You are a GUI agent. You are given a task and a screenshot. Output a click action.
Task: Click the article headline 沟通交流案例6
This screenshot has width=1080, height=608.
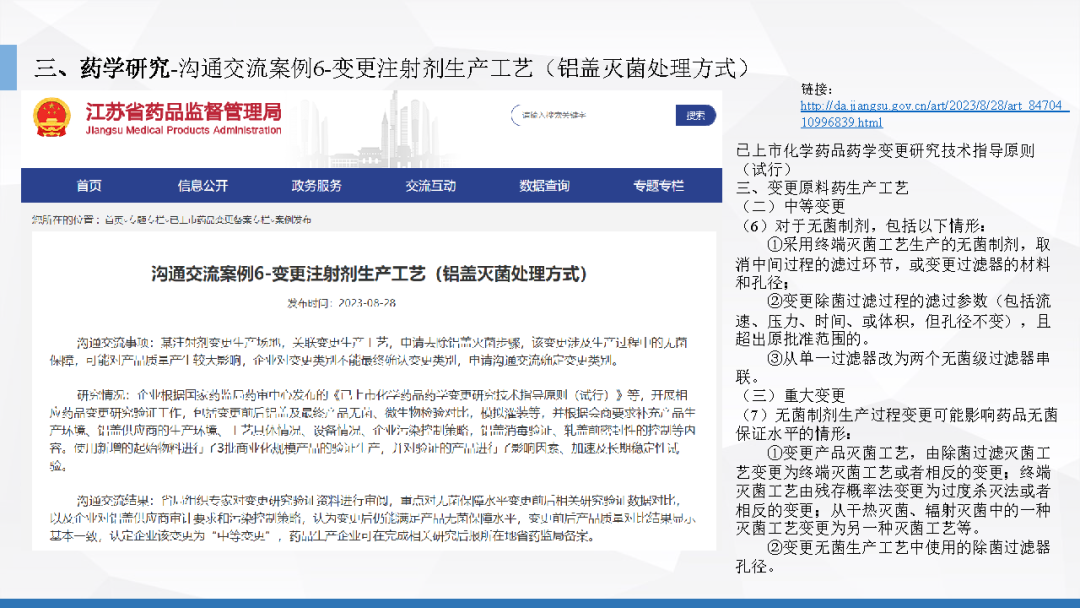pos(368,274)
